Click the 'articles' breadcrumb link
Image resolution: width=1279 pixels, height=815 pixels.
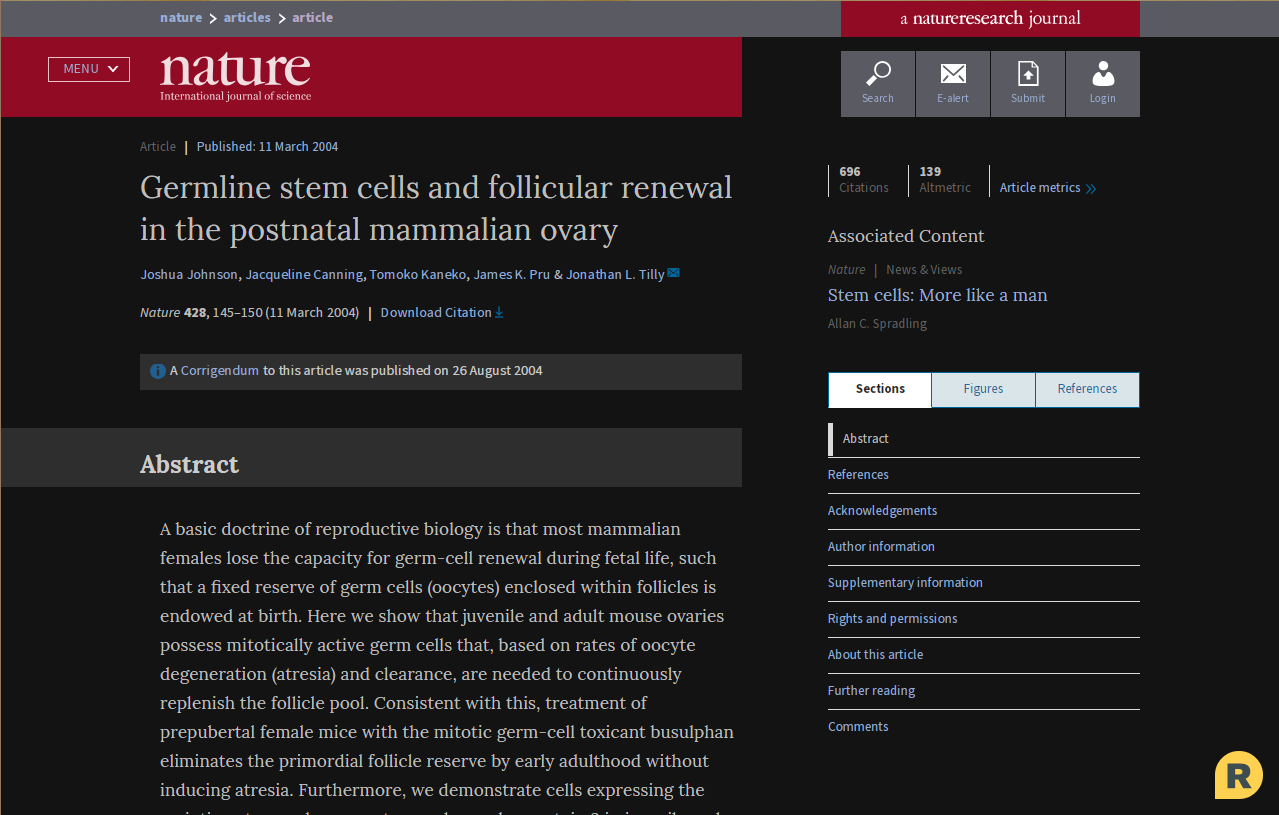pos(247,18)
